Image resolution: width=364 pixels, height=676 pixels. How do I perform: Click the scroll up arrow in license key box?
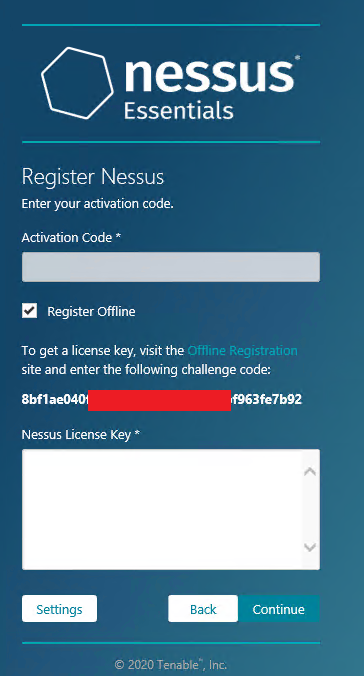[310, 472]
